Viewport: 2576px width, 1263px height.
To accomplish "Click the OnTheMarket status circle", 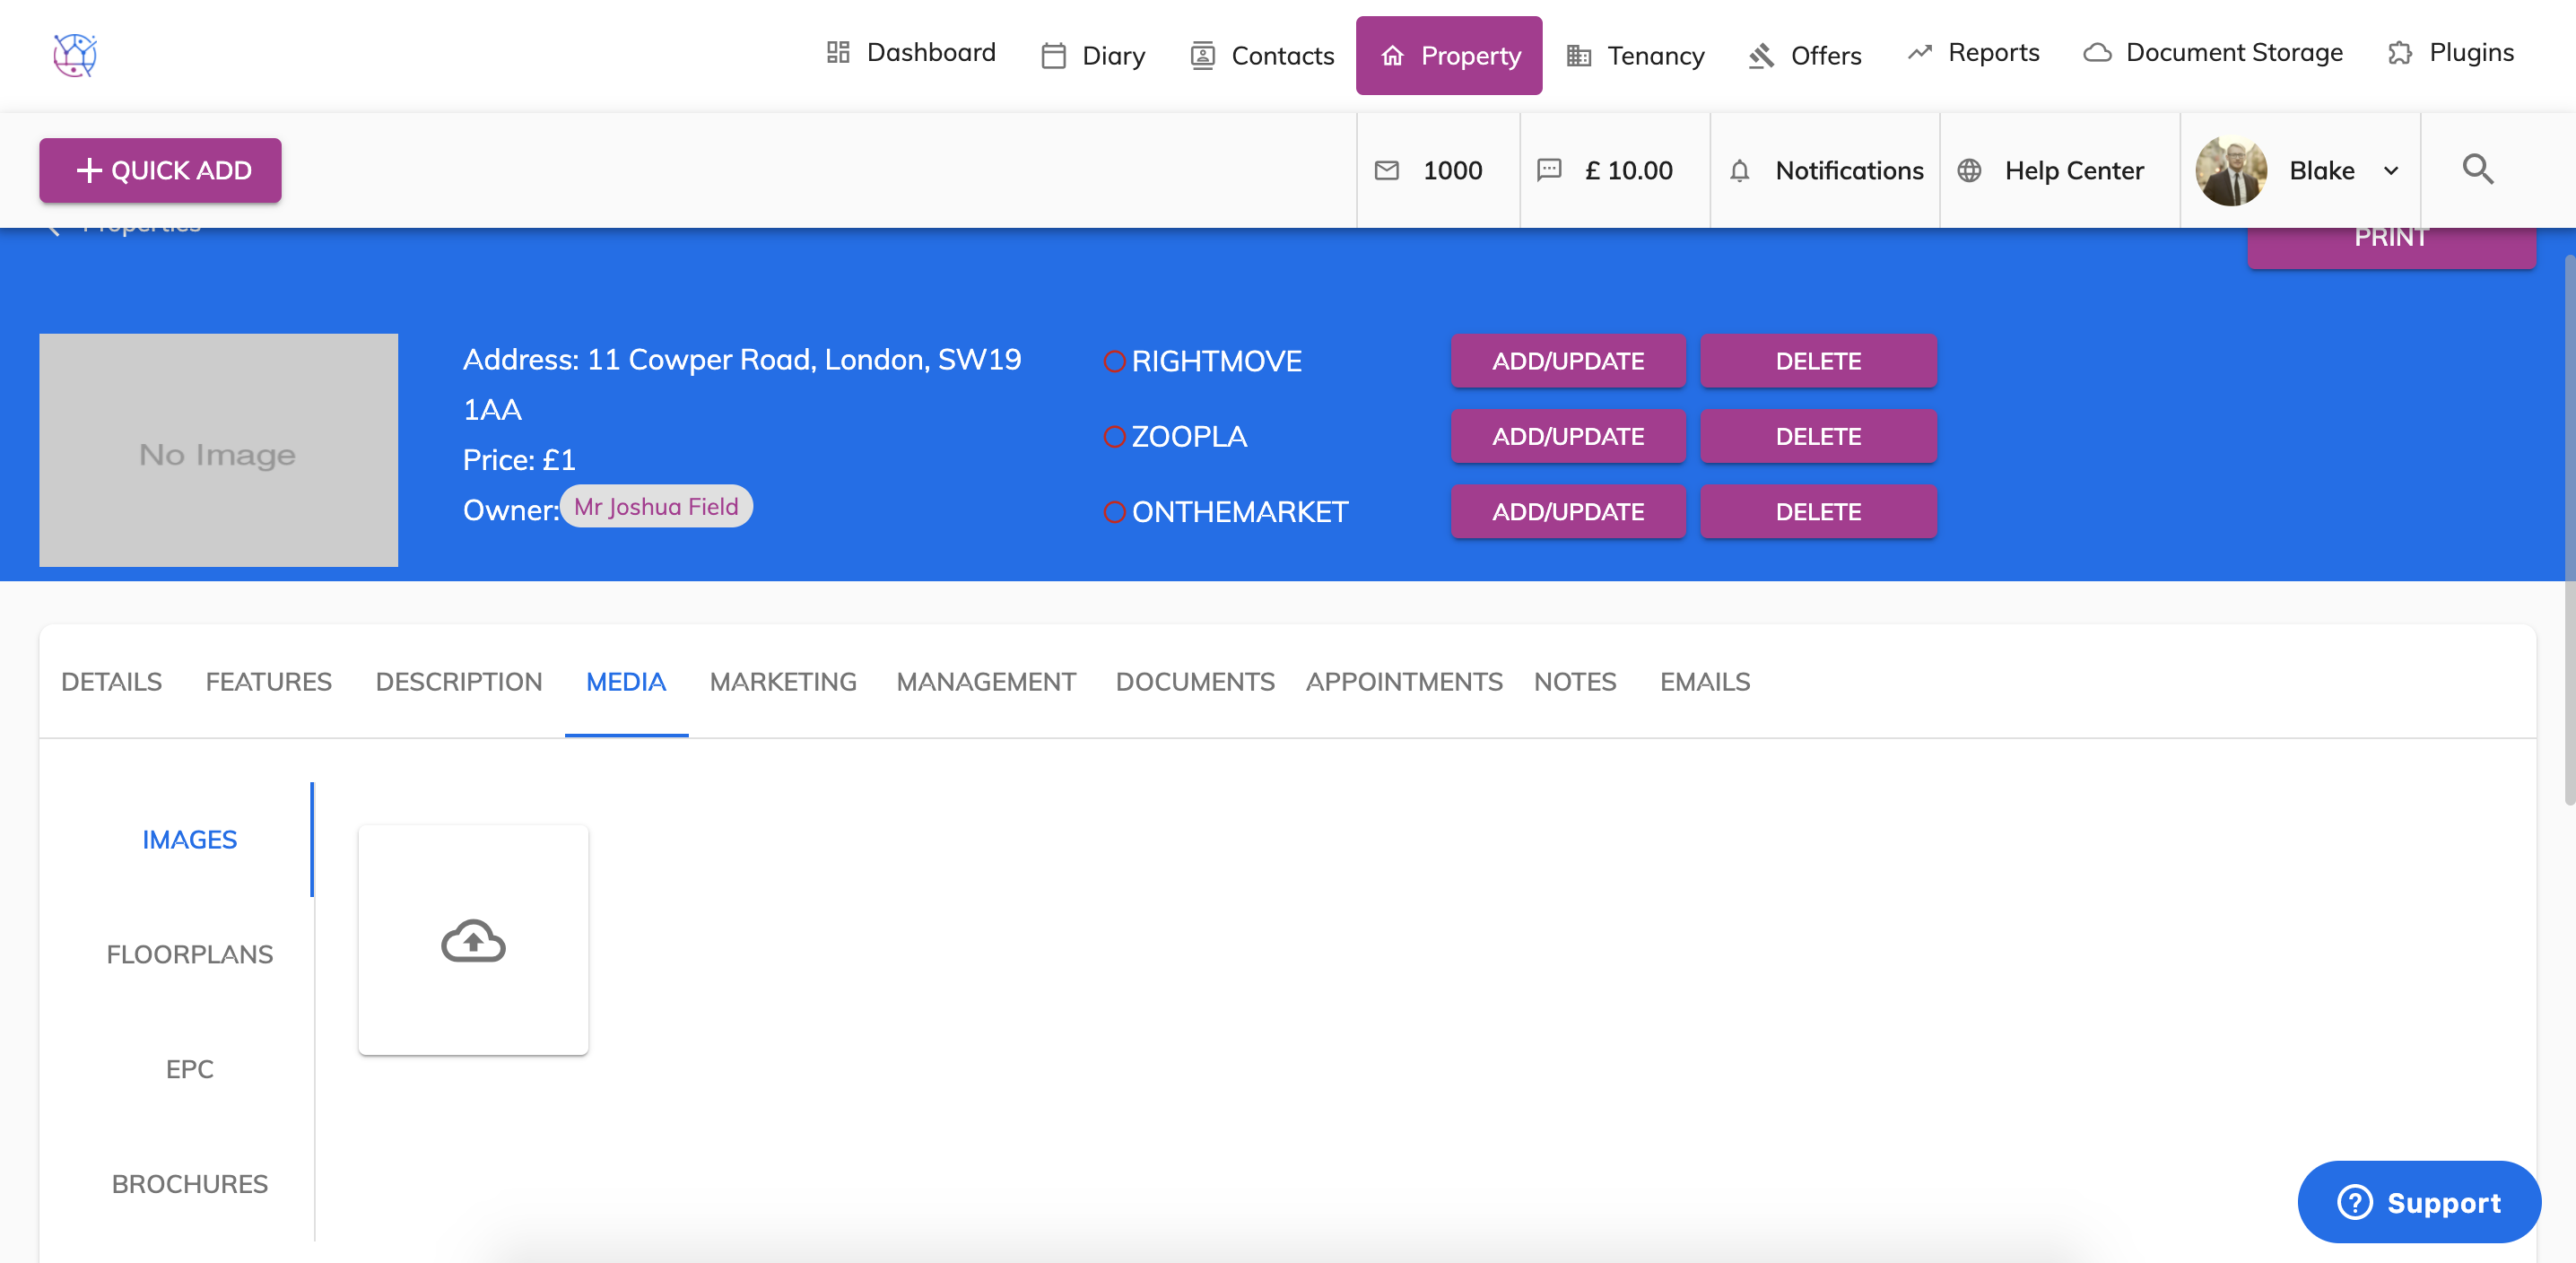I will 1114,512.
